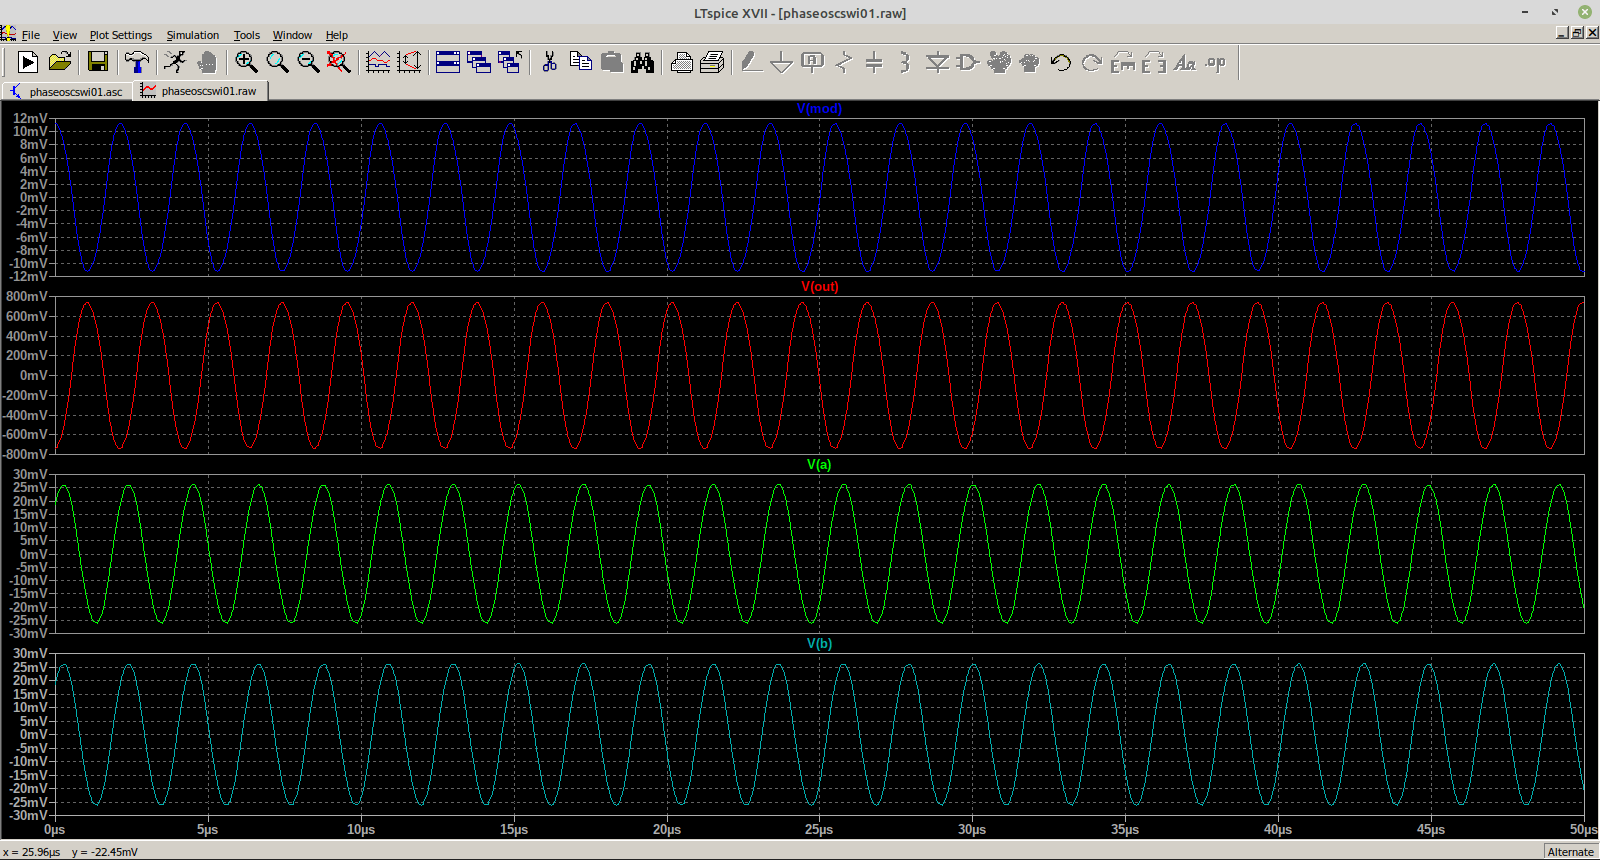Click the Alternate status bar indicator
The width and height of the screenshot is (1600, 860).
pos(1570,851)
